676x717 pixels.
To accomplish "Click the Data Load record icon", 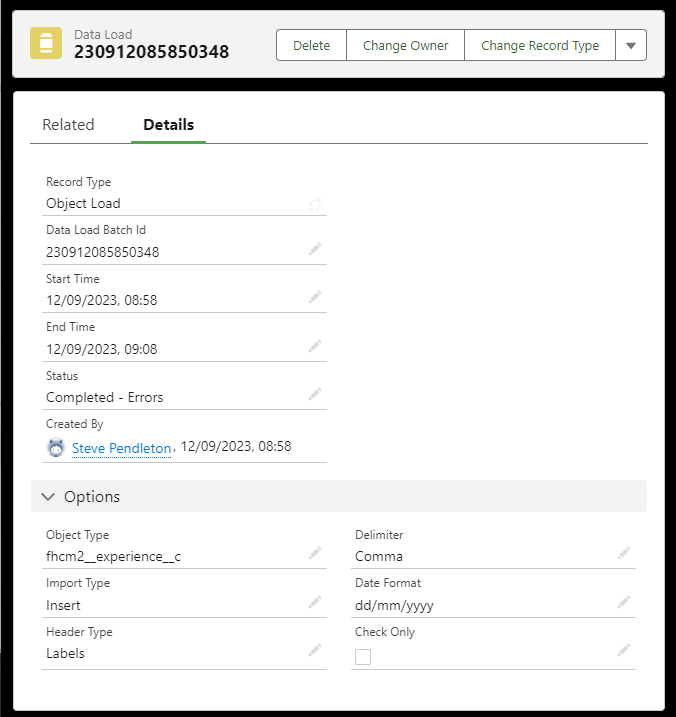I will (46, 44).
